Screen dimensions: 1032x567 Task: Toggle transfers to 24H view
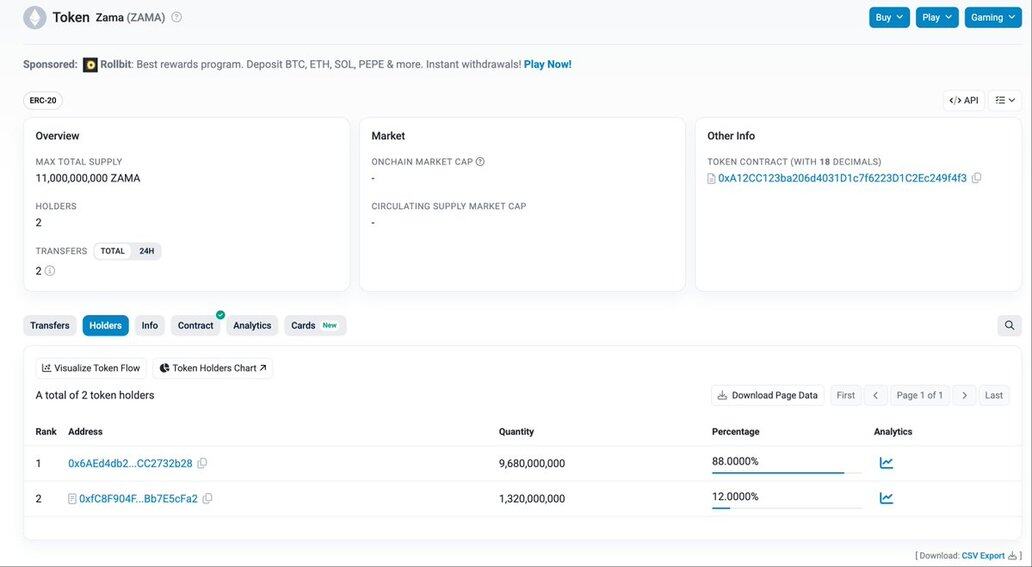pyautogui.click(x=146, y=251)
